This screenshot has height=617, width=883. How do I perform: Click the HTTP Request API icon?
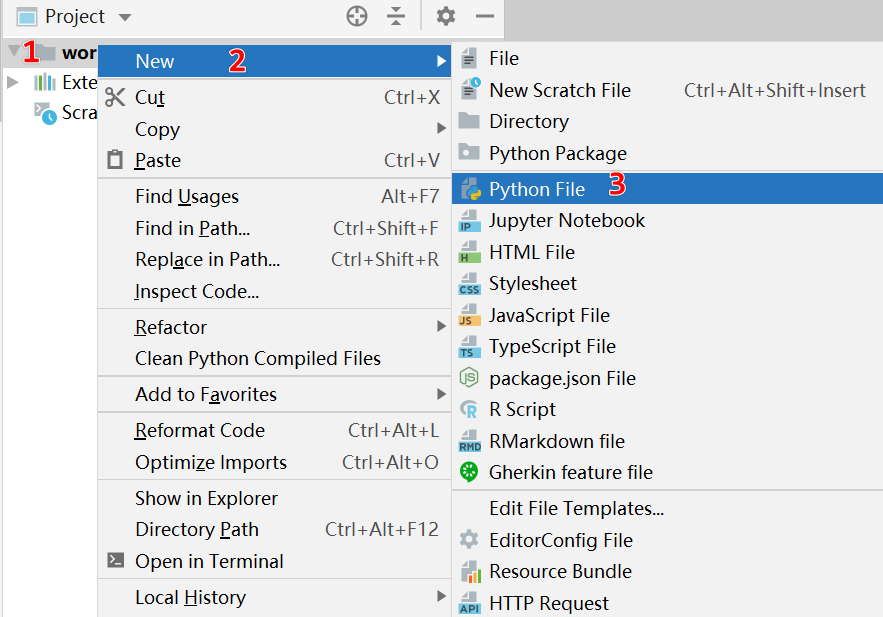(469, 603)
